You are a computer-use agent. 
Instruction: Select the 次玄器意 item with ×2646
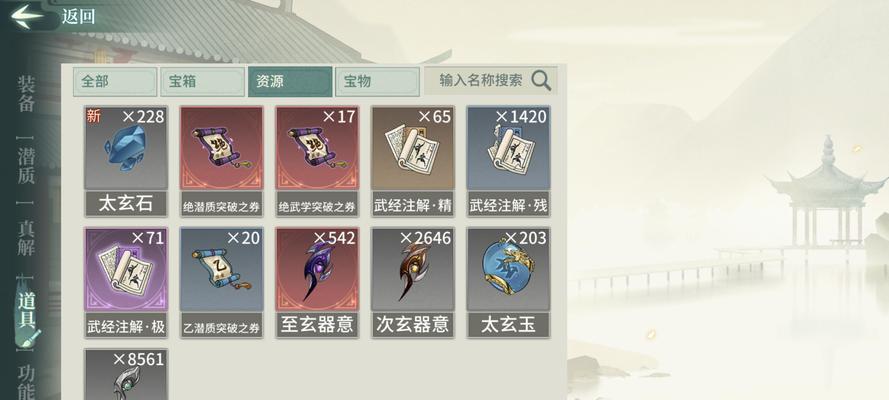[413, 283]
